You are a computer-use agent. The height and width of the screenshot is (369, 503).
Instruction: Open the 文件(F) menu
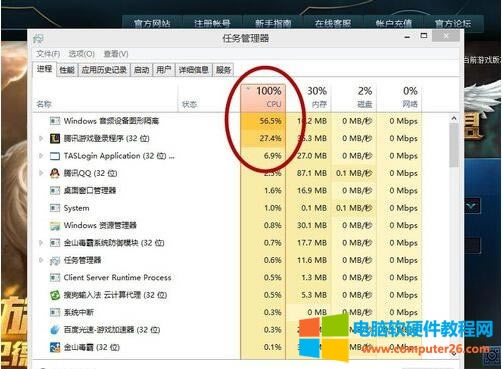click(48, 54)
